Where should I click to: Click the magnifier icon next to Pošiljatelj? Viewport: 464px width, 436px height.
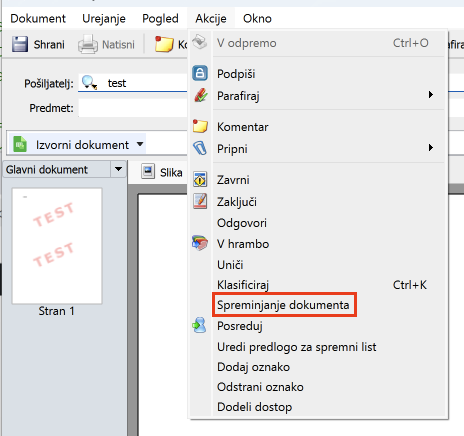point(89,82)
